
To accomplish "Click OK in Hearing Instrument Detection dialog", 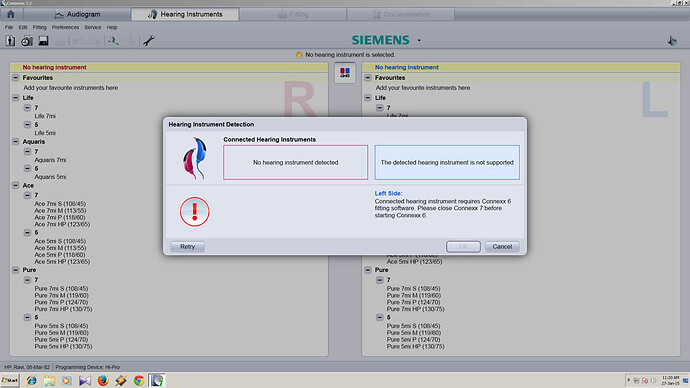I will (463, 246).
